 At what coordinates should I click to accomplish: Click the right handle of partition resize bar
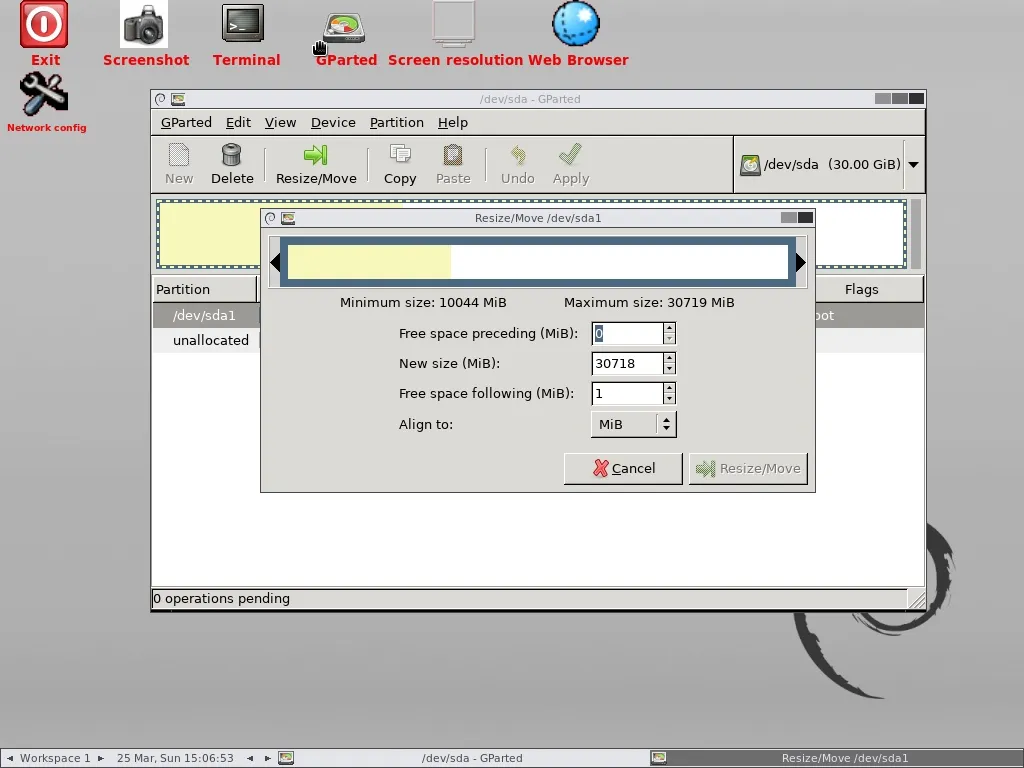[800, 262]
